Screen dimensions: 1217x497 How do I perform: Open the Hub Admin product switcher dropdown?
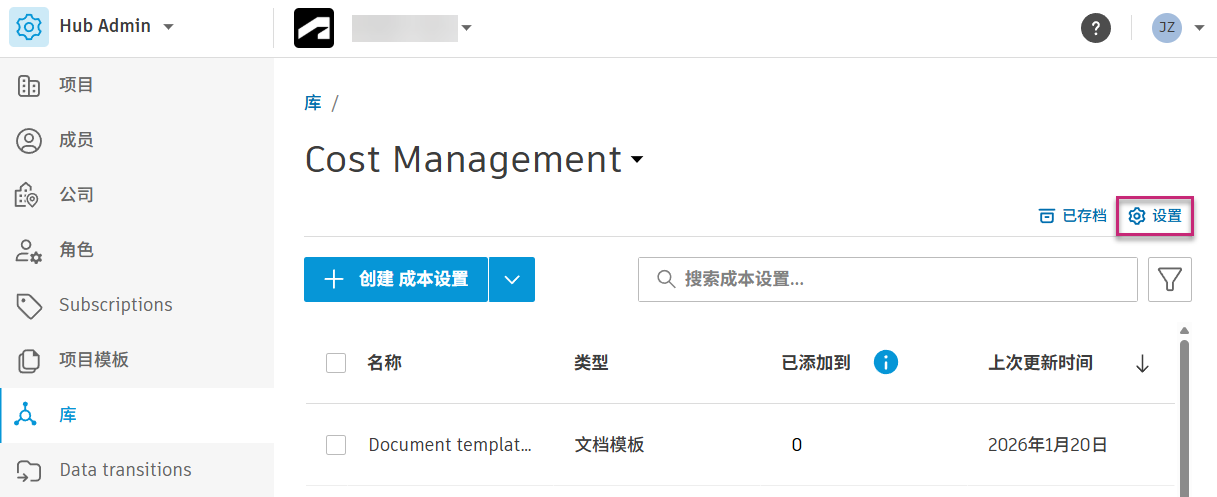point(168,27)
